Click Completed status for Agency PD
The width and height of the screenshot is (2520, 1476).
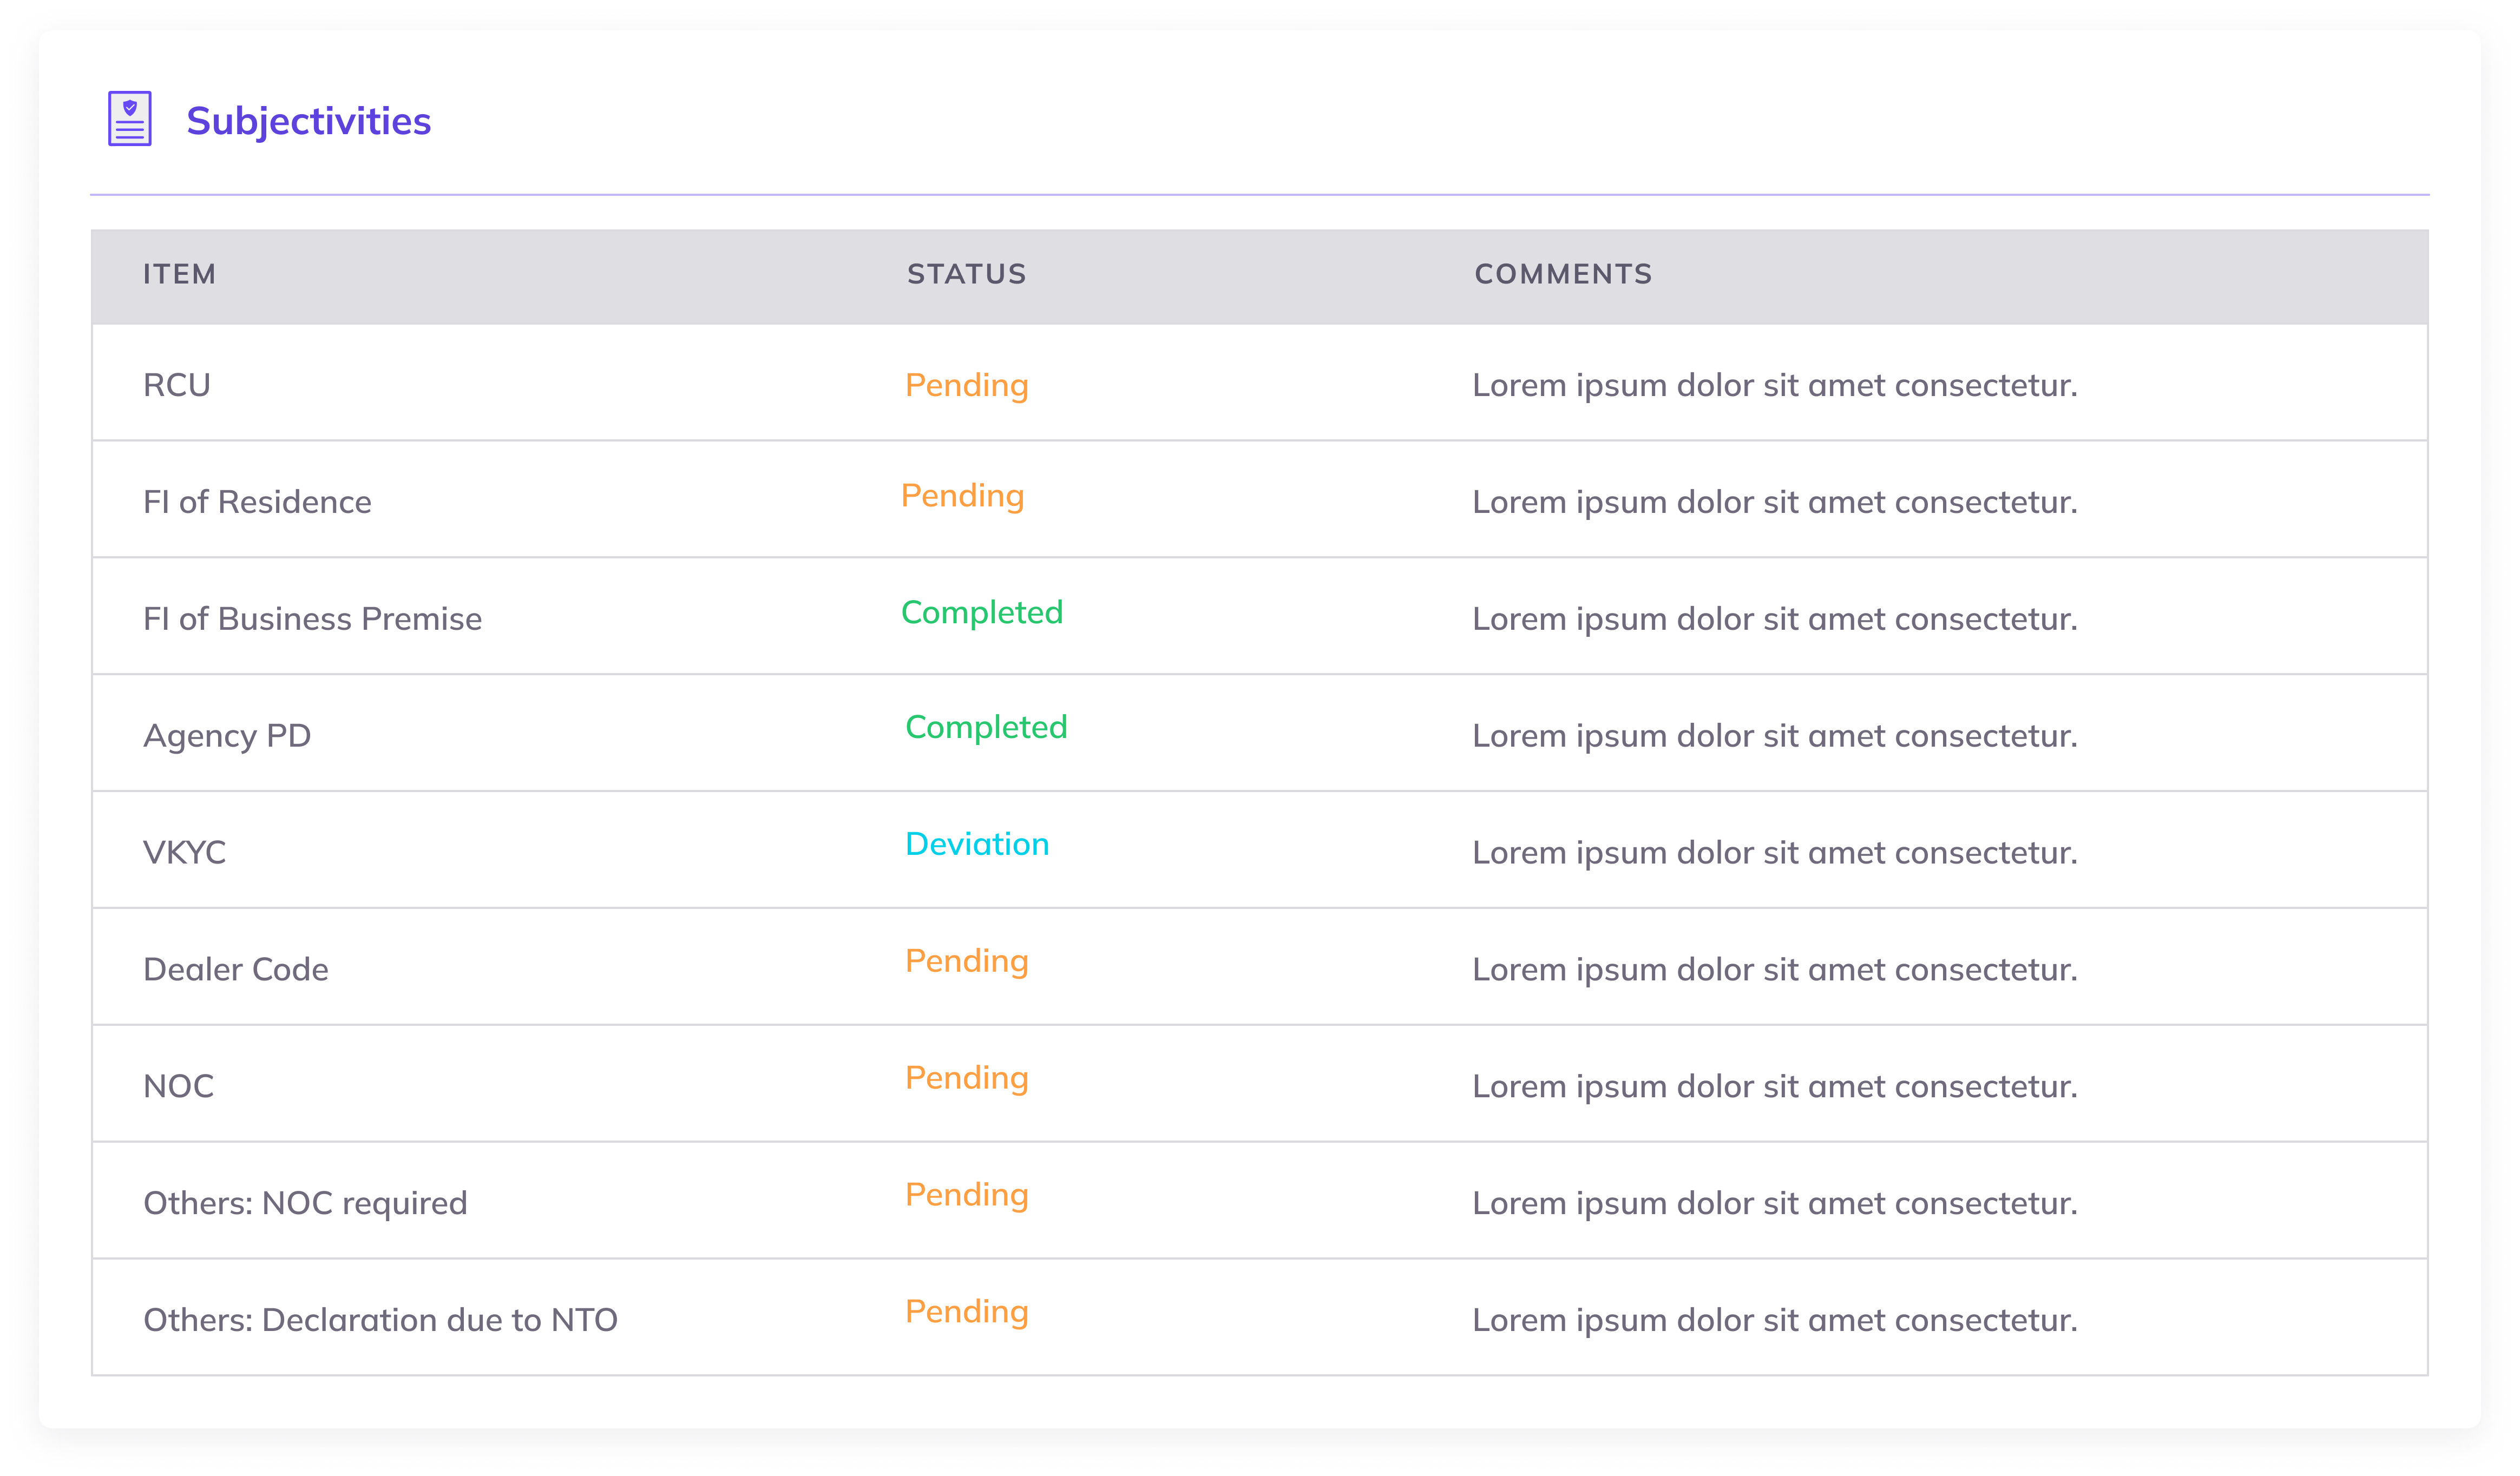[x=985, y=727]
